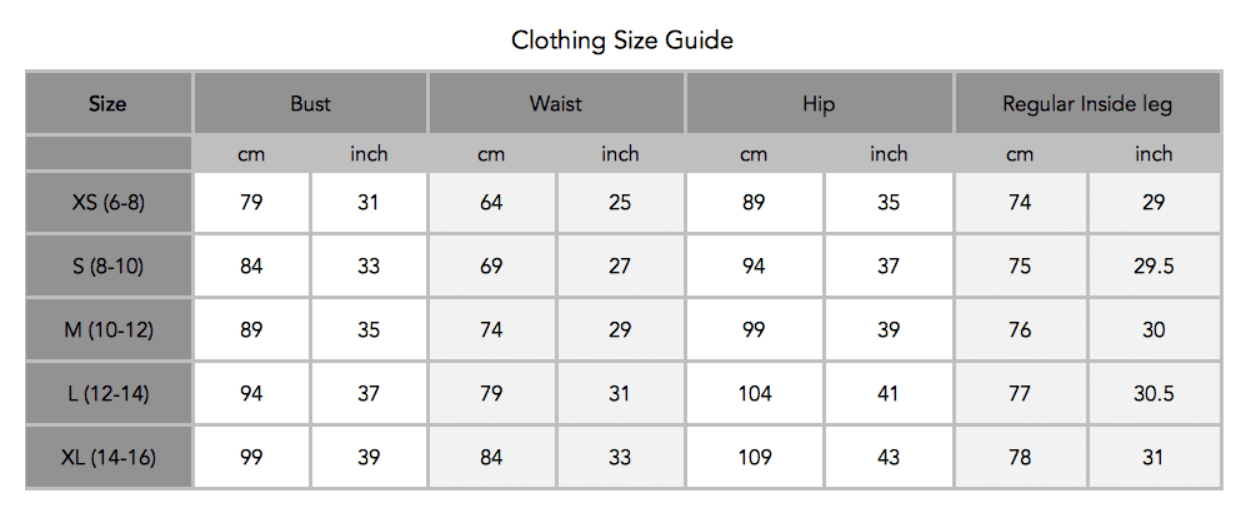Screen dimensions: 1247x522
Task: Select the Size column header
Action: (x=107, y=103)
